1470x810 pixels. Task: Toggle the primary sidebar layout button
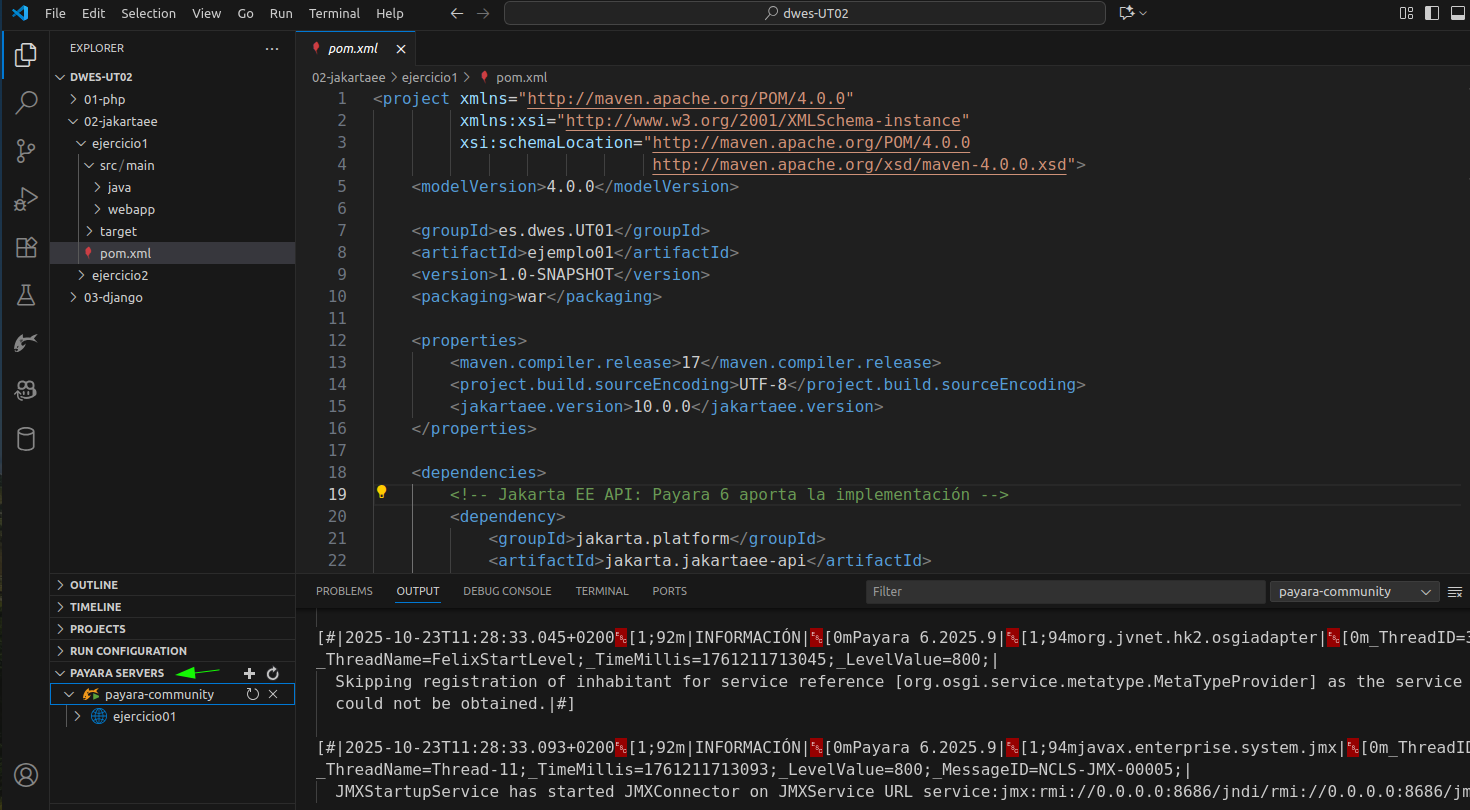1432,13
